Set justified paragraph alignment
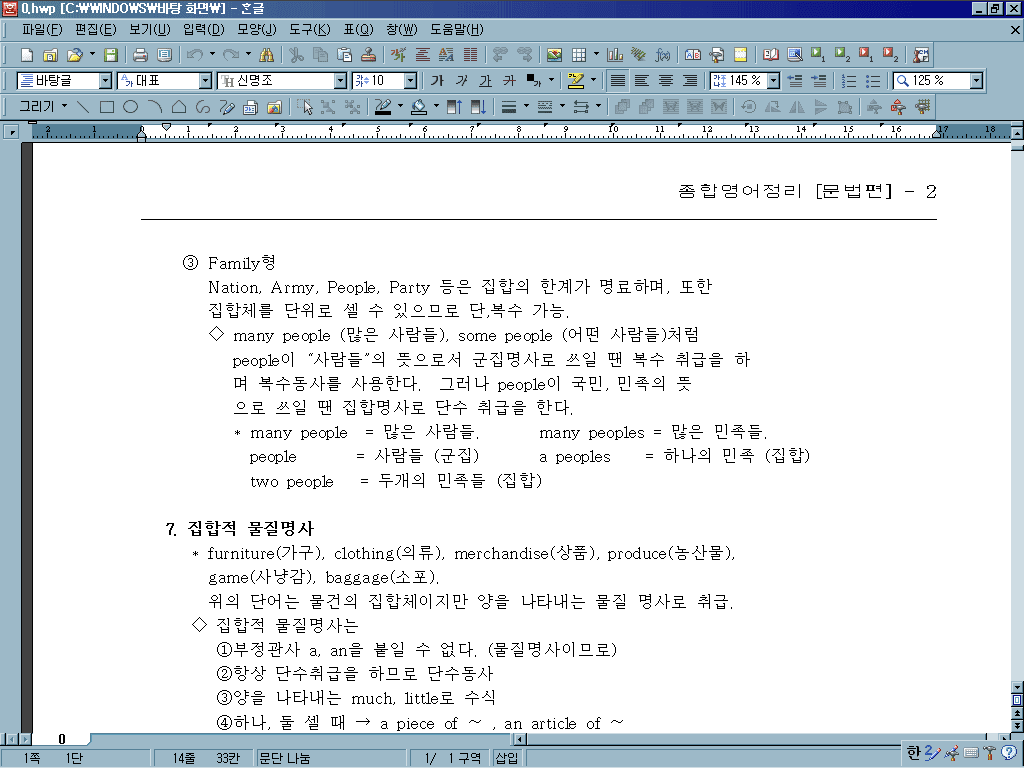 617,80
